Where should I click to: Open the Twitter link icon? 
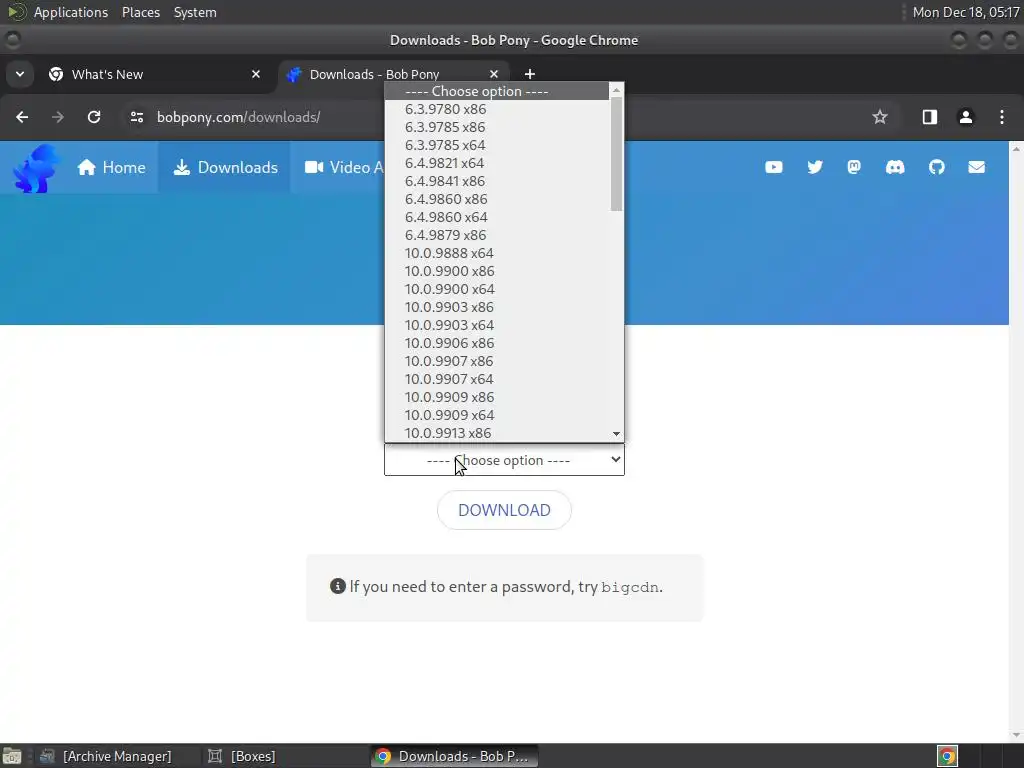coord(815,167)
